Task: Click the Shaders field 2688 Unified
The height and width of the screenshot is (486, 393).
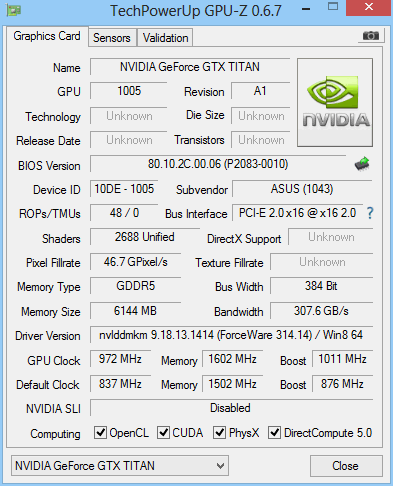Action: (x=145, y=237)
